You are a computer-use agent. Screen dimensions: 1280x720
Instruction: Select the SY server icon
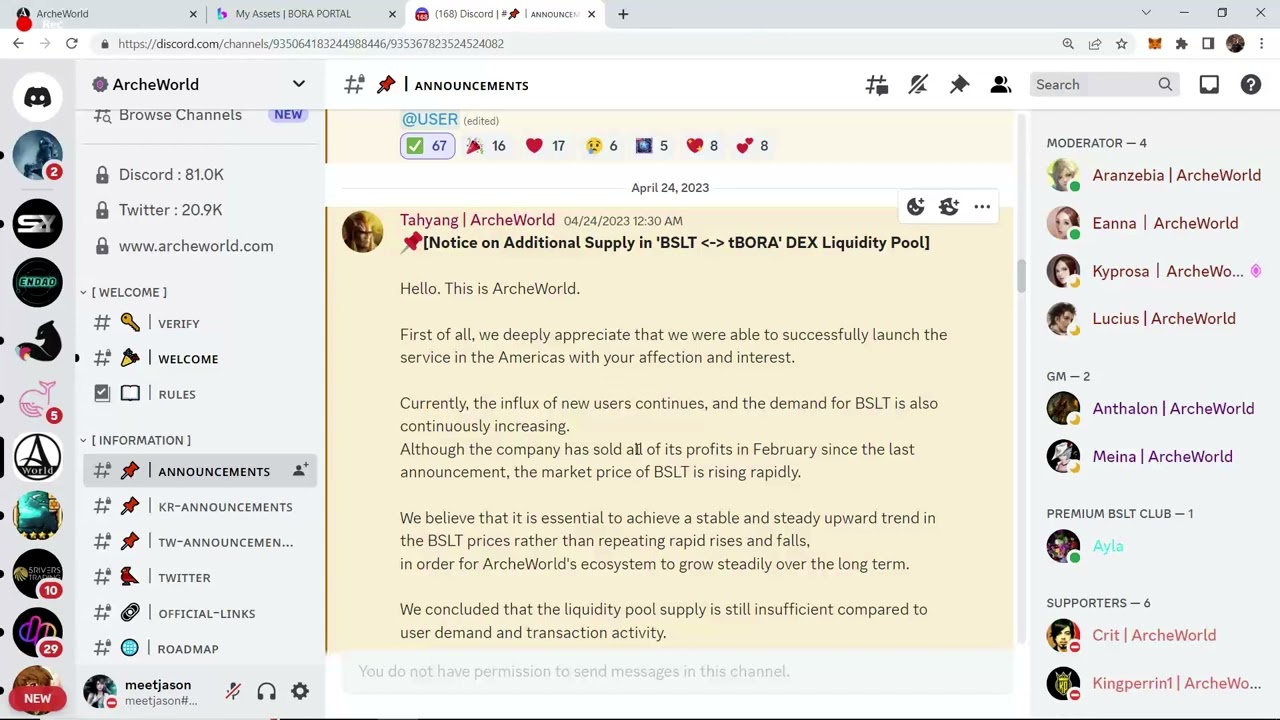[37, 224]
